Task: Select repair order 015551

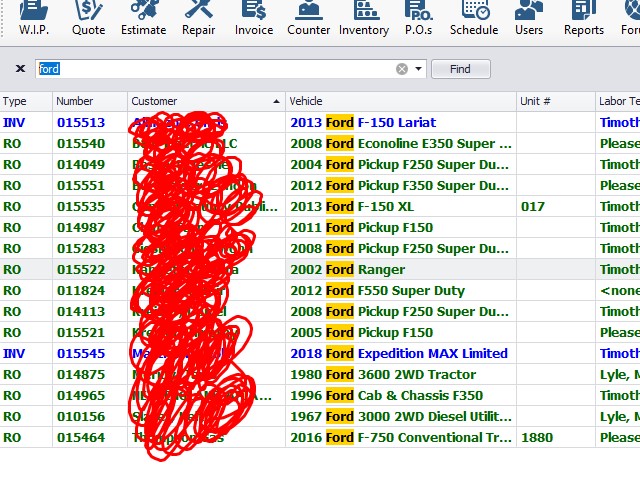Action: click(x=81, y=186)
